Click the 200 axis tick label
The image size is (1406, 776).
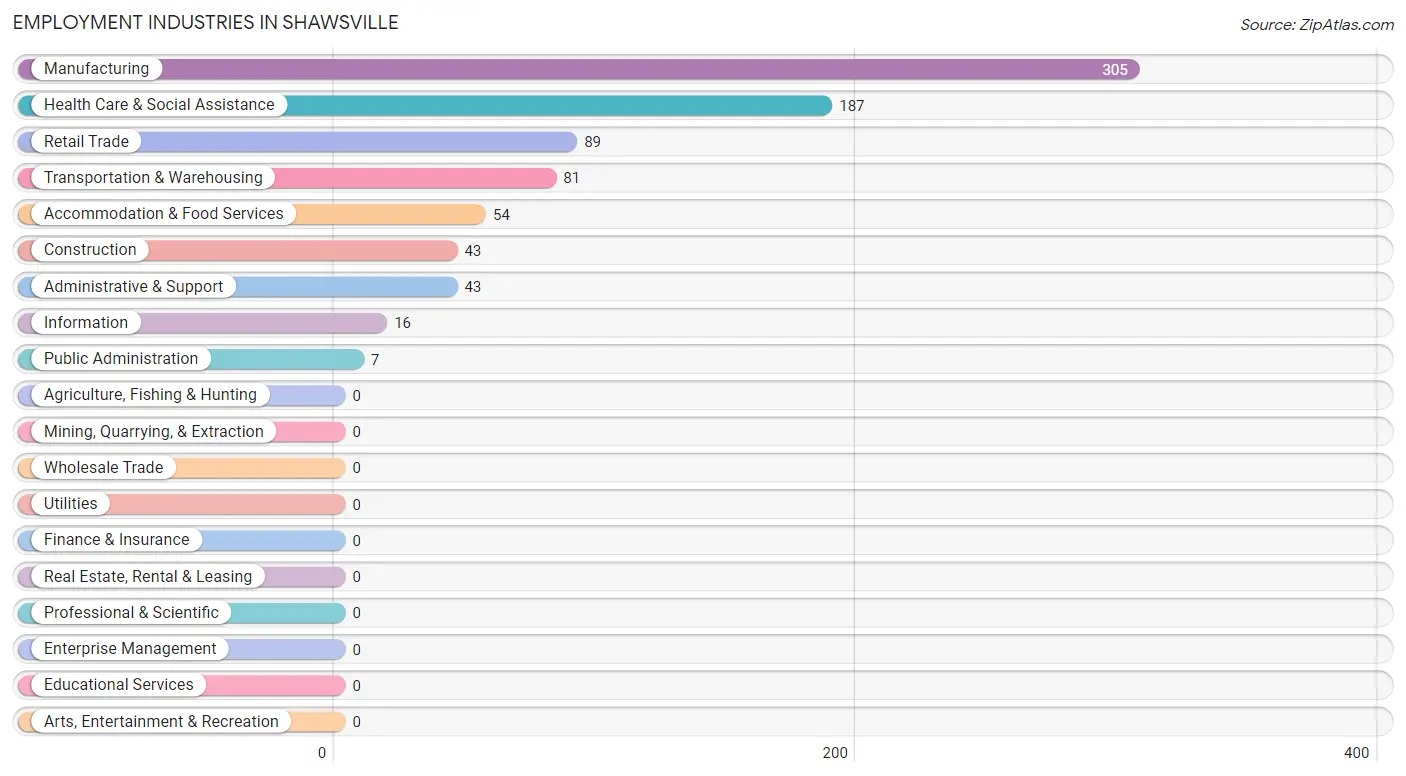[835, 753]
